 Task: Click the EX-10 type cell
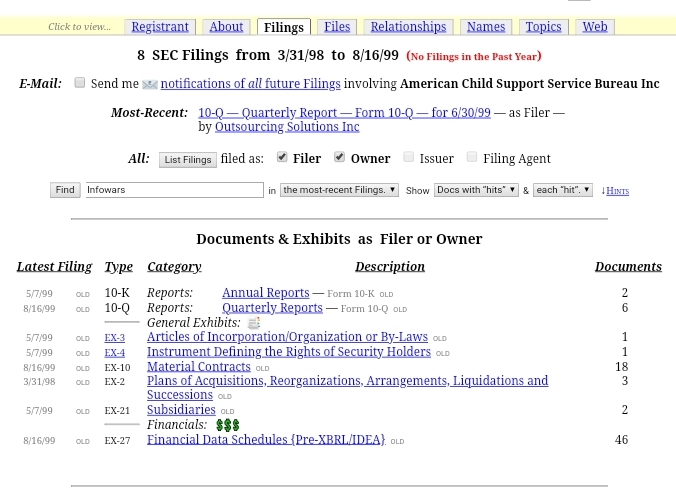pos(117,368)
